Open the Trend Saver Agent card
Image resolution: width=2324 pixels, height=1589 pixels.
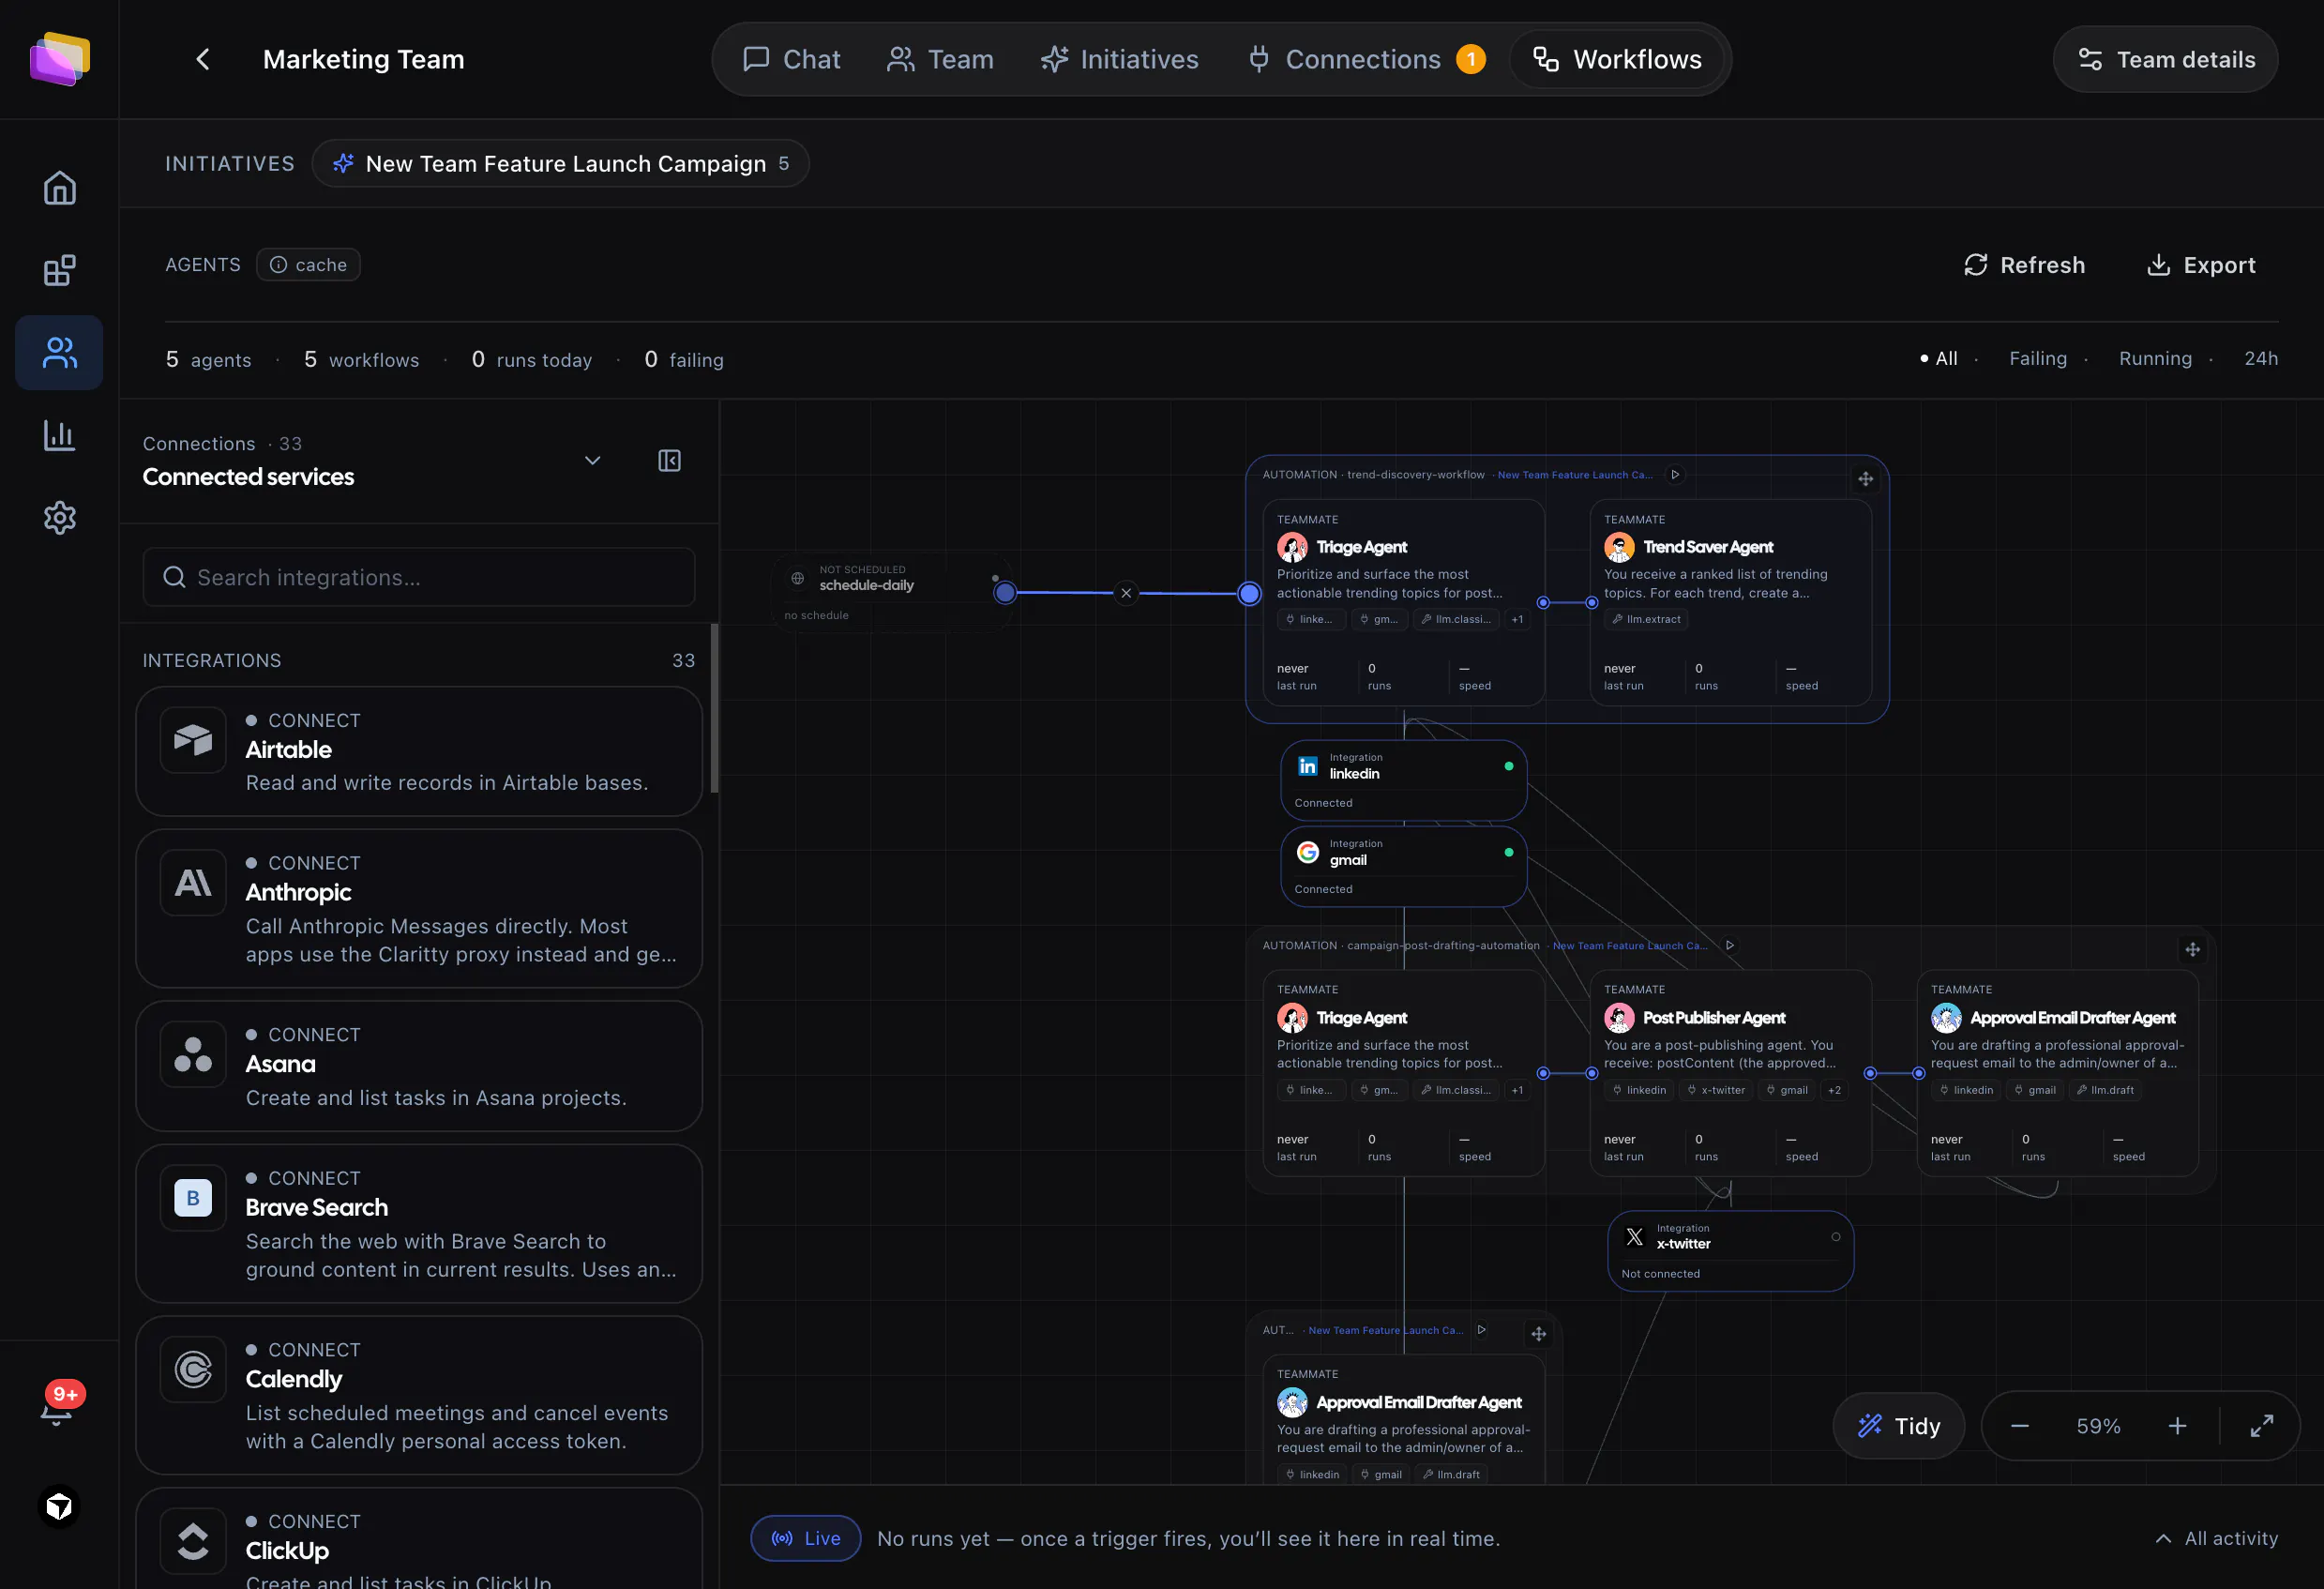point(1730,603)
